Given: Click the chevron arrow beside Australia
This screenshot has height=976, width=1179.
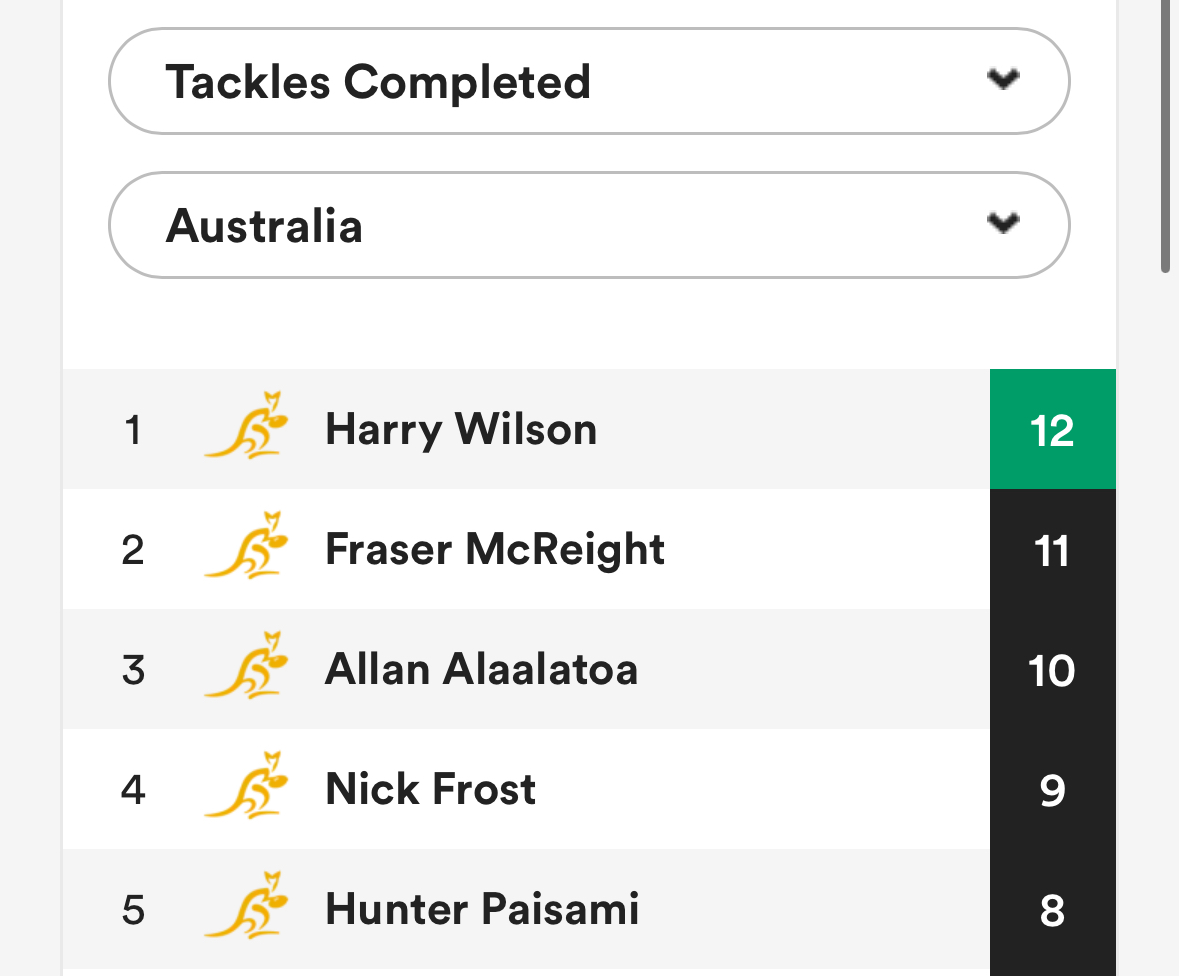Looking at the screenshot, I should [1003, 223].
